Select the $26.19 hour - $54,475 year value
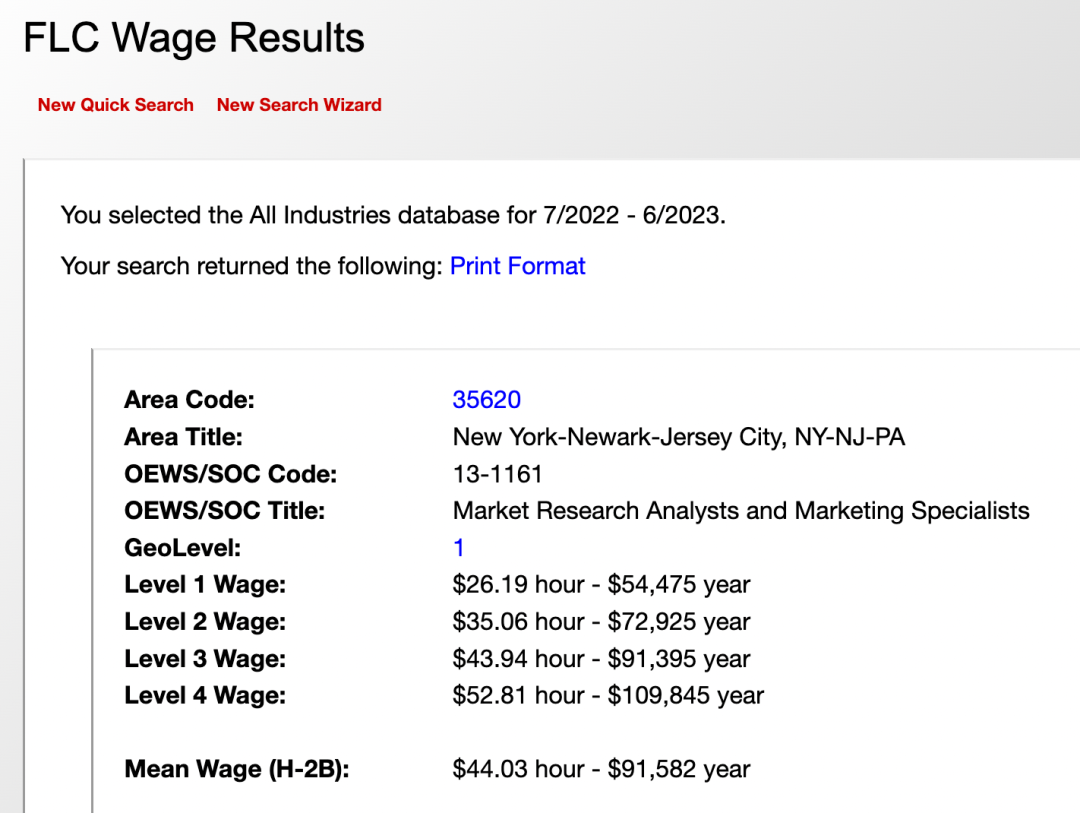Viewport: 1080px width, 813px height. tap(601, 584)
